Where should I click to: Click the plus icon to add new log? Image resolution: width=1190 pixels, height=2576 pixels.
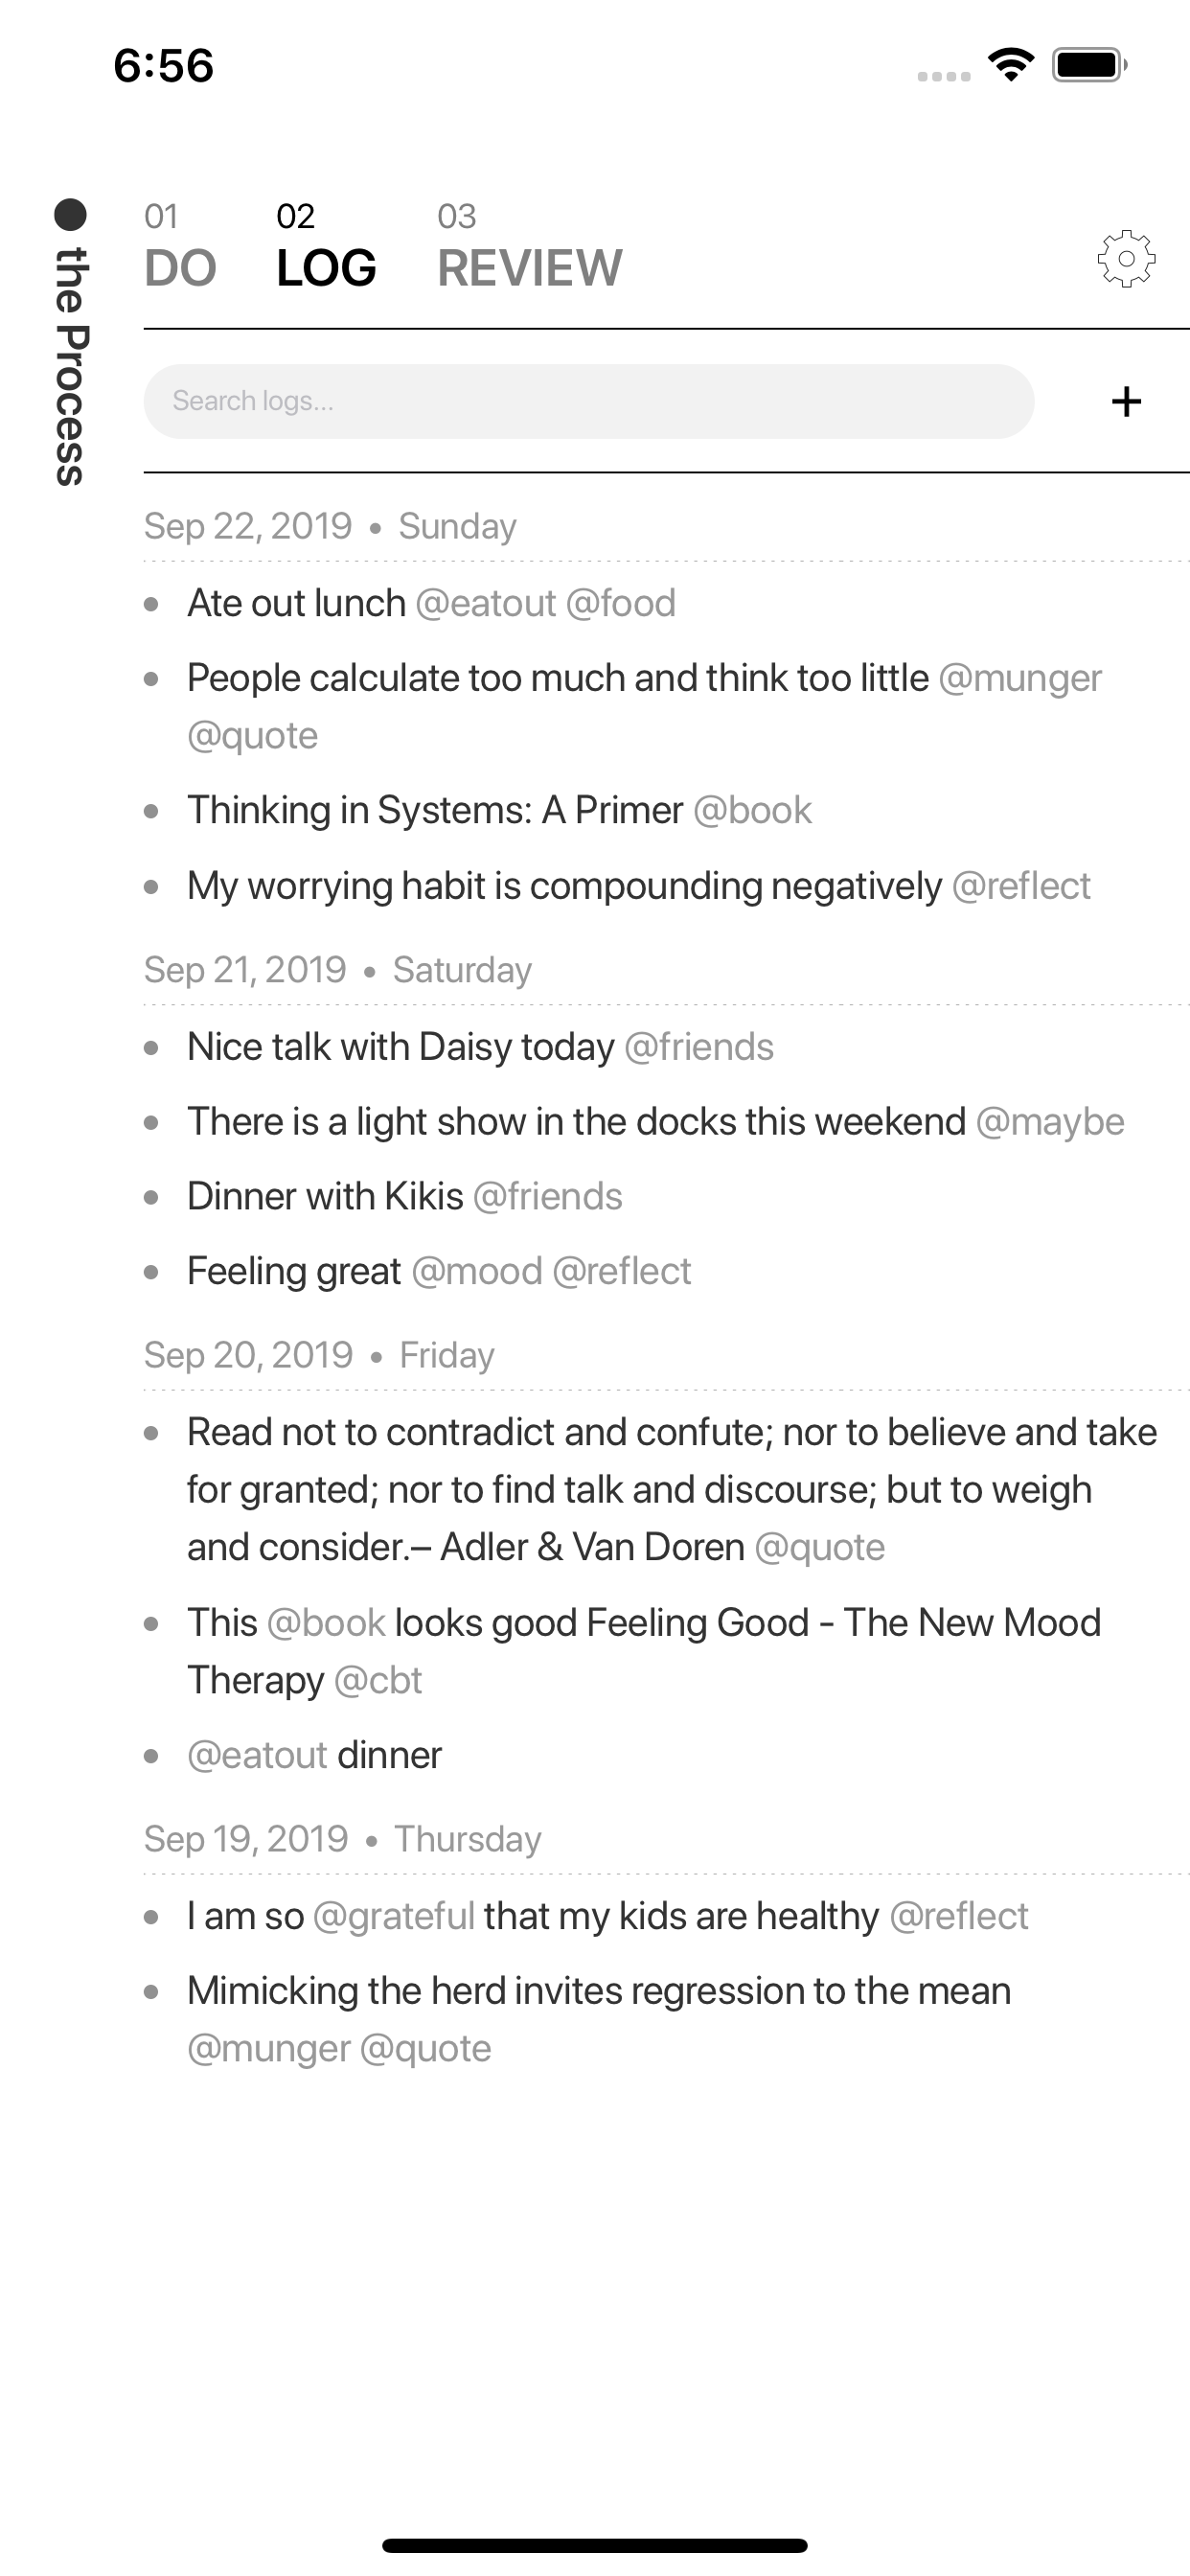[x=1126, y=401]
